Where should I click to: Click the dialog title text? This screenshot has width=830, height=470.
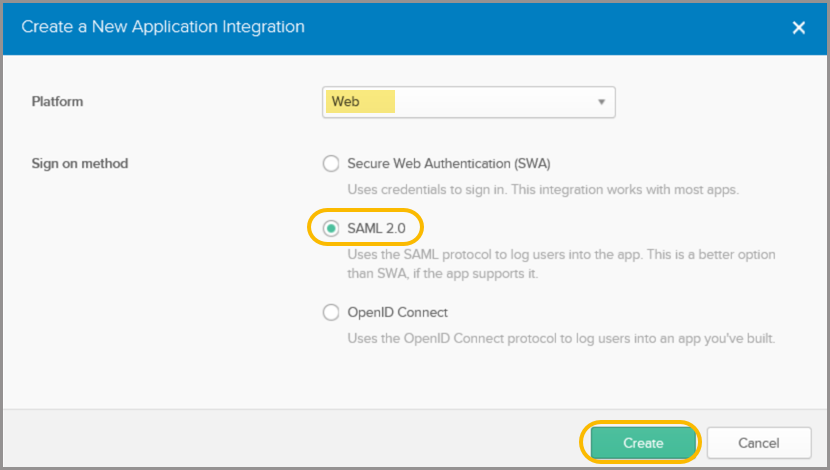point(163,27)
